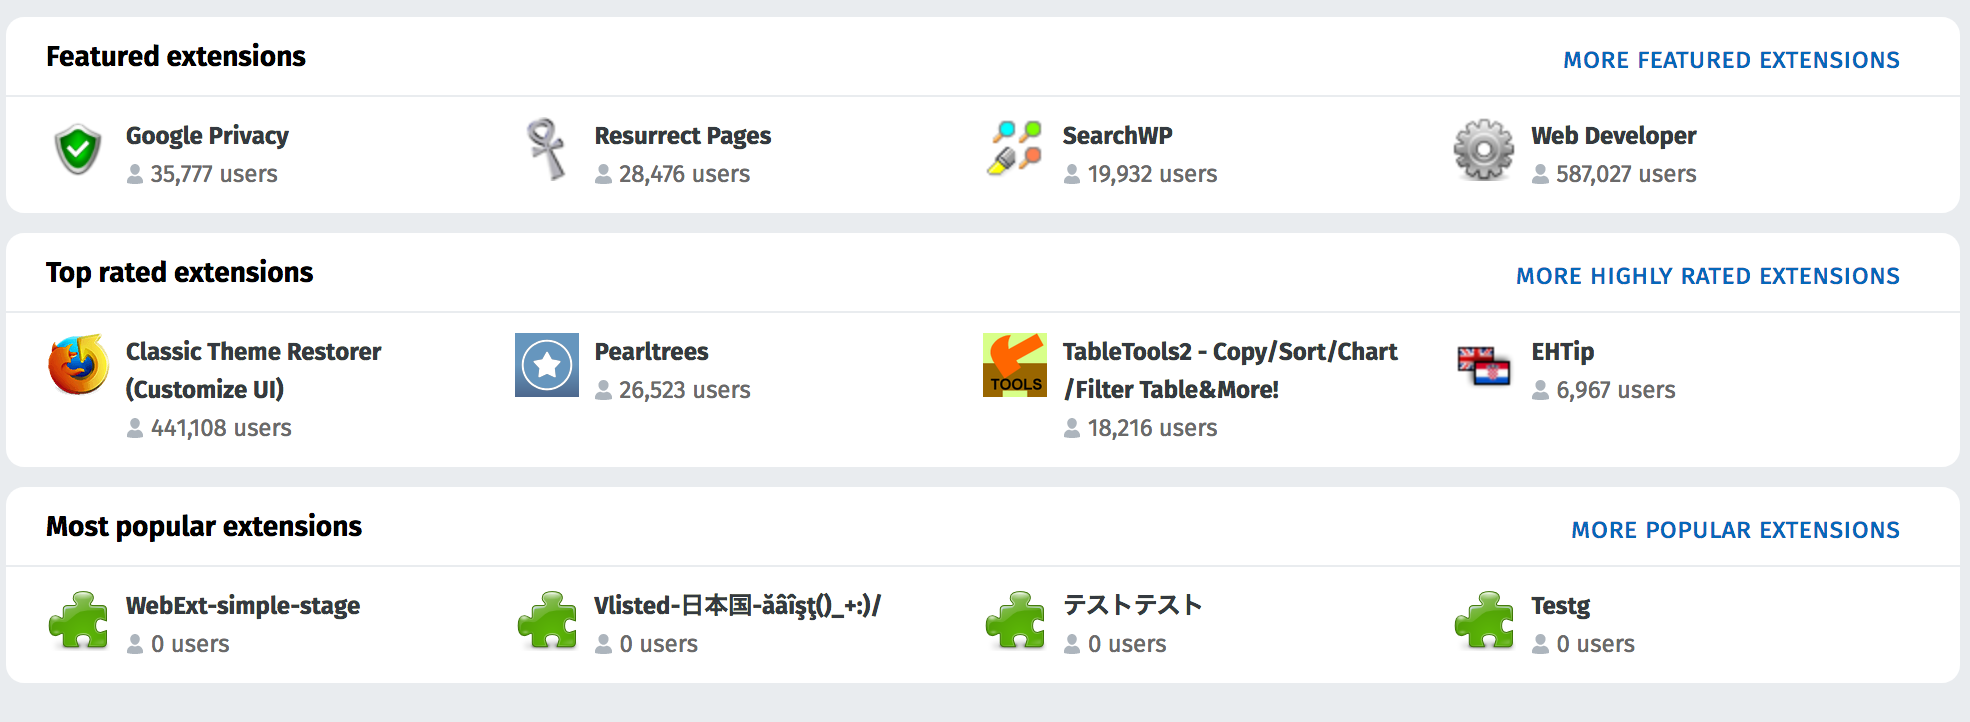1970x722 pixels.
Task: Click the WebExt-simple-stage puzzle piece icon
Action: (78, 620)
